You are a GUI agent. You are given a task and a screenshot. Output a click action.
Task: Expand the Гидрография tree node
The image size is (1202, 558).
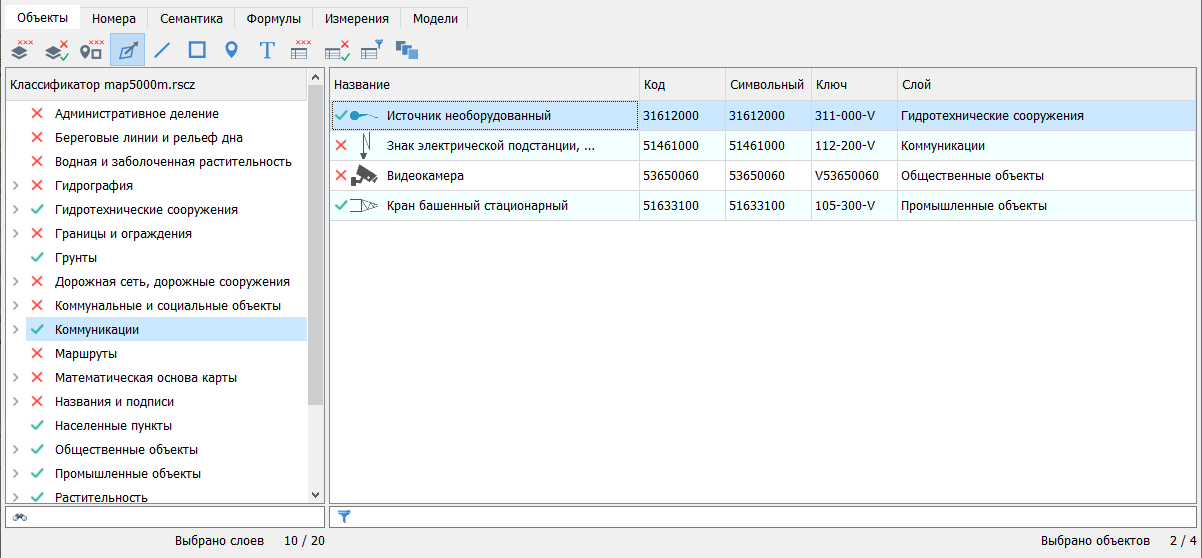point(15,186)
